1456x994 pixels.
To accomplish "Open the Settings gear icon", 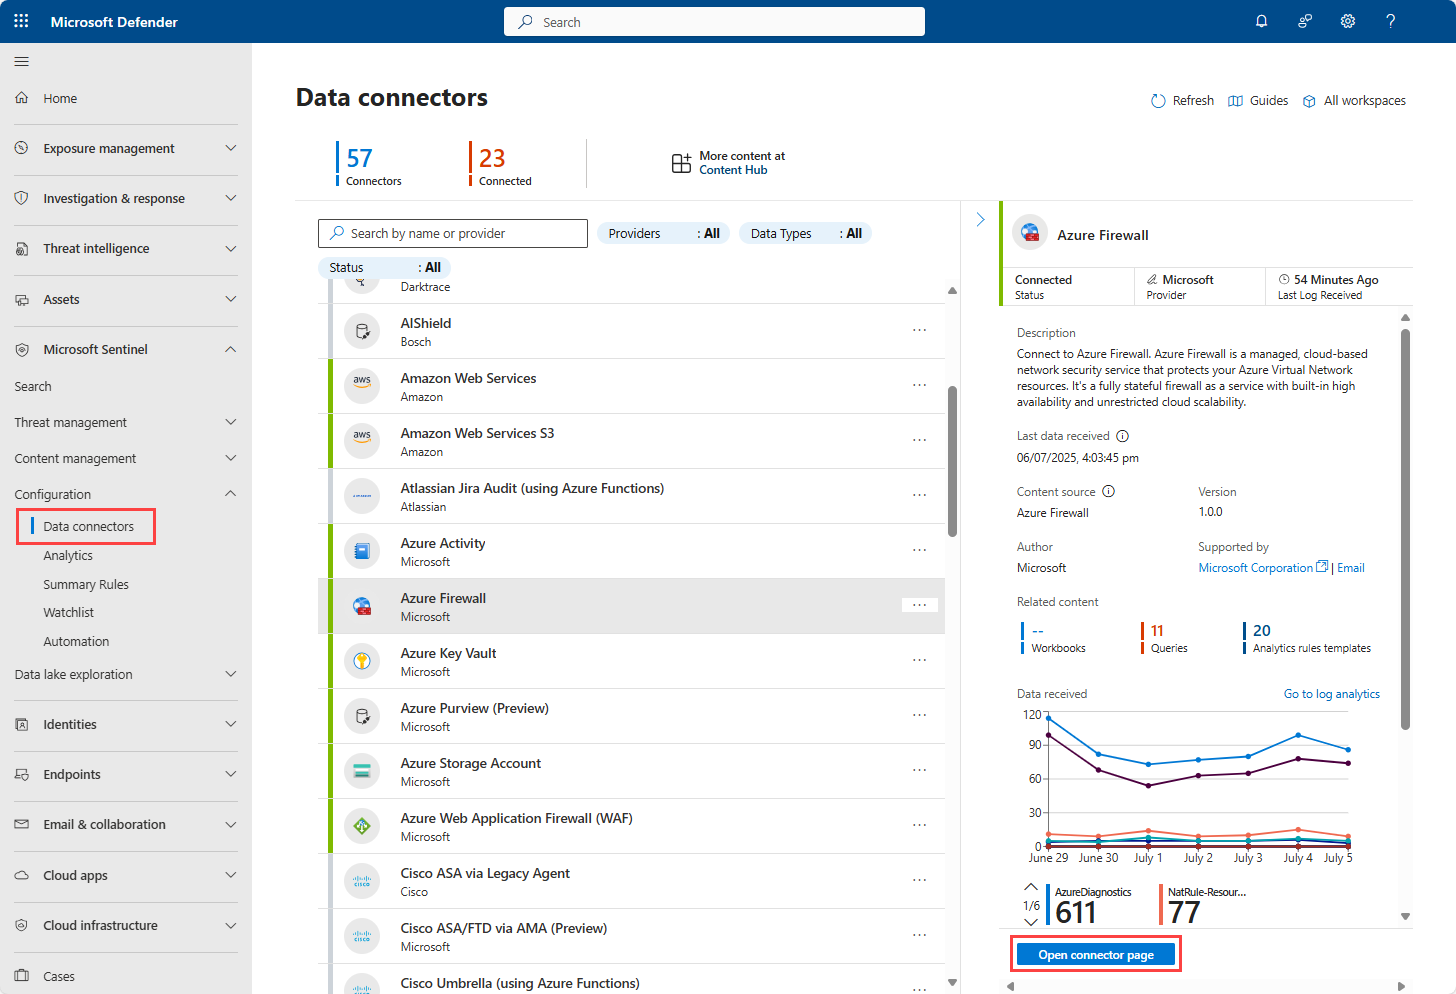I will pyautogui.click(x=1347, y=20).
